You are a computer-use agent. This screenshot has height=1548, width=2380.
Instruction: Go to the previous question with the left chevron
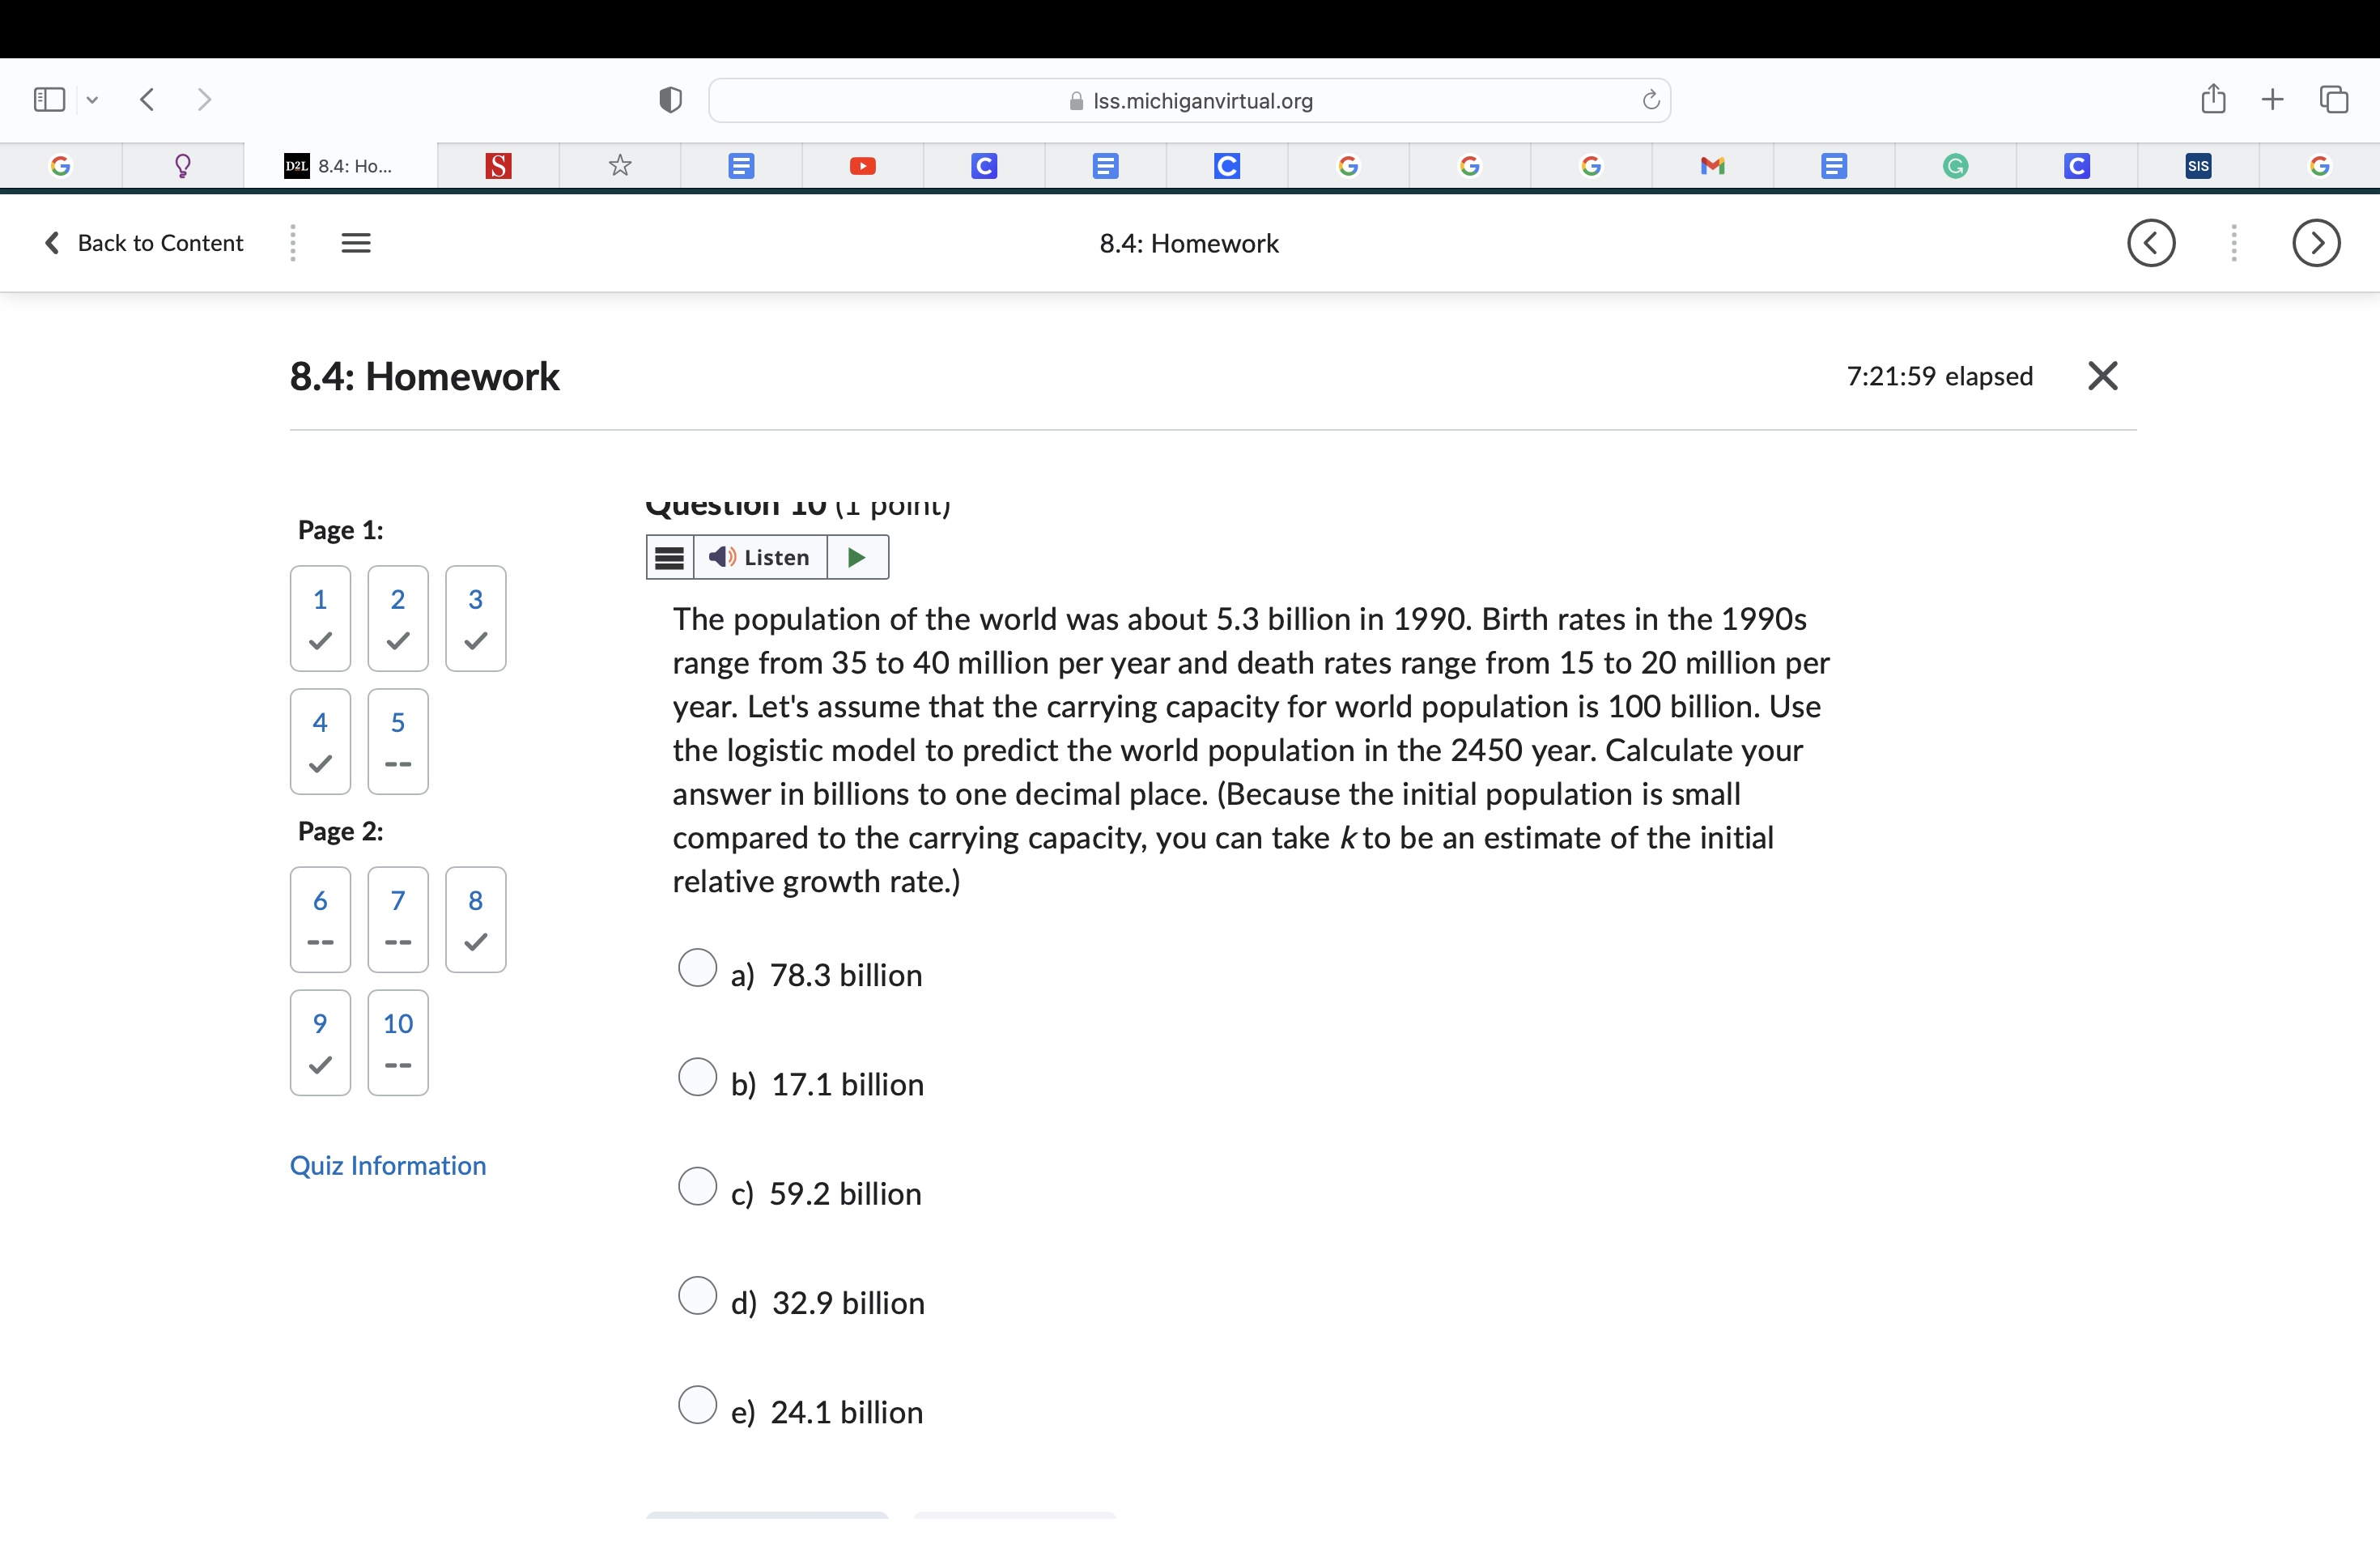point(2152,243)
